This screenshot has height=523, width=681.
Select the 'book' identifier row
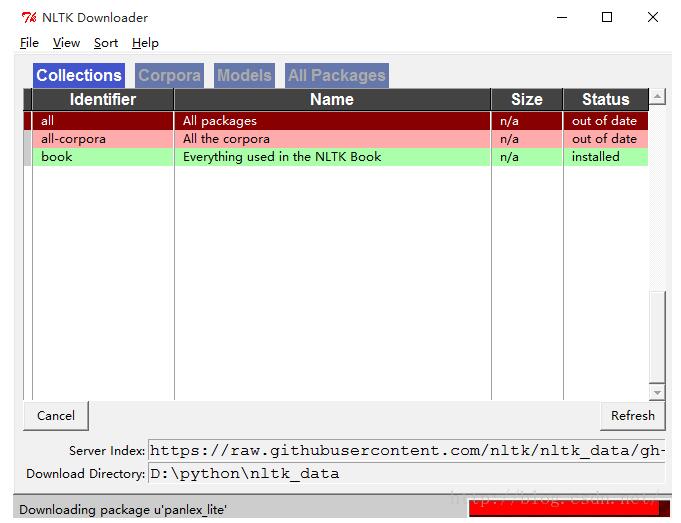pos(102,157)
